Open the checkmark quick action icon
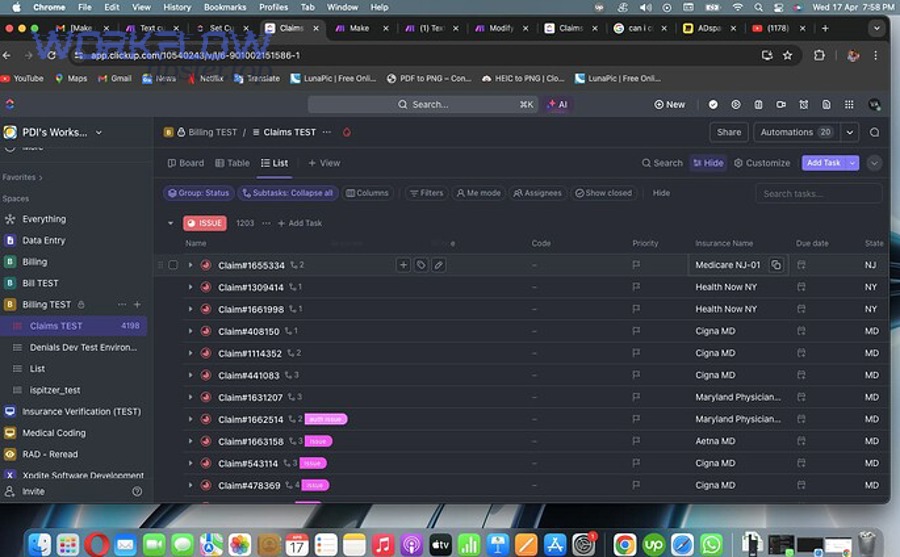The image size is (900, 557). click(x=713, y=105)
